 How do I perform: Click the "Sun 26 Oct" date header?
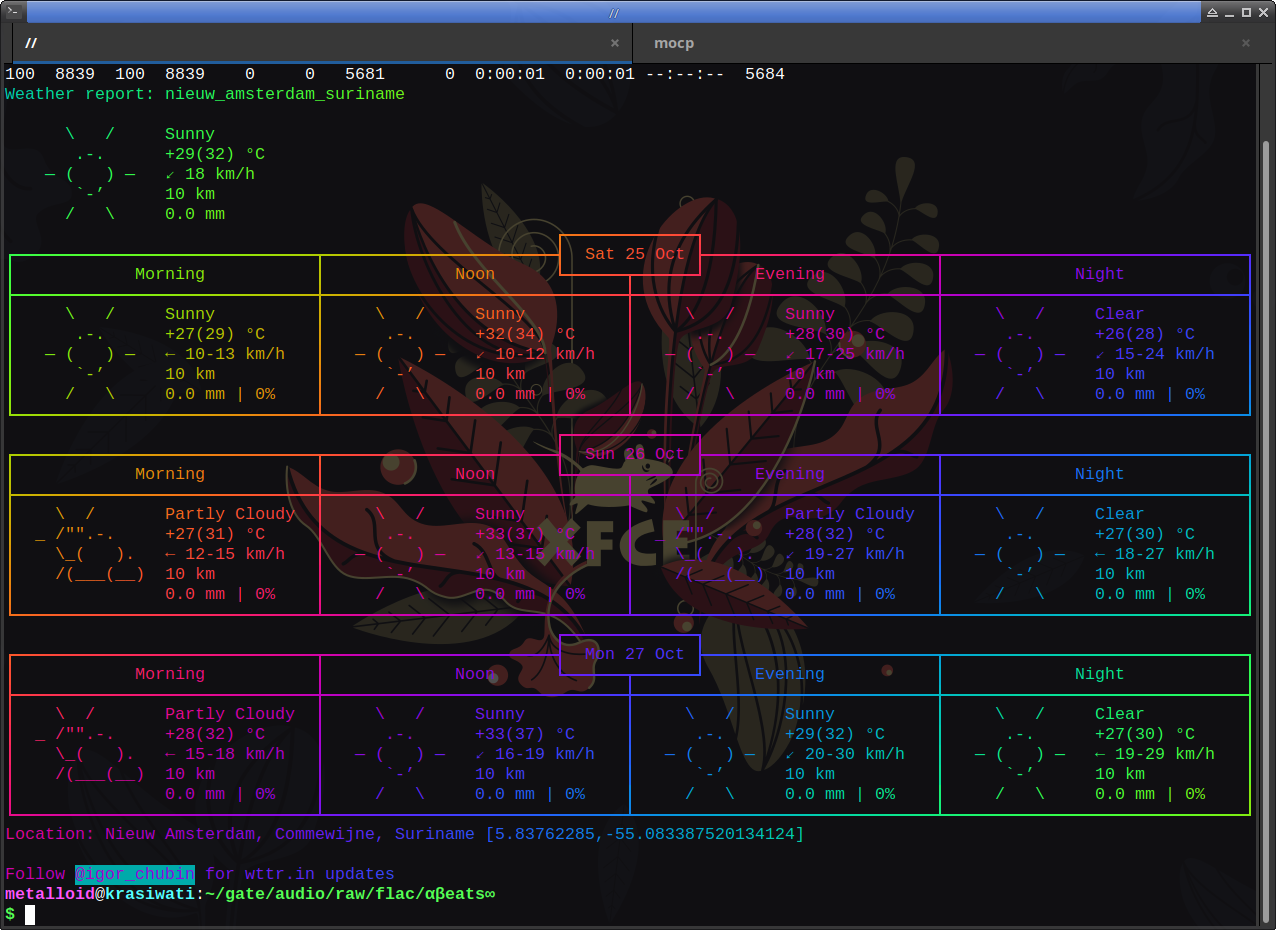(630, 454)
